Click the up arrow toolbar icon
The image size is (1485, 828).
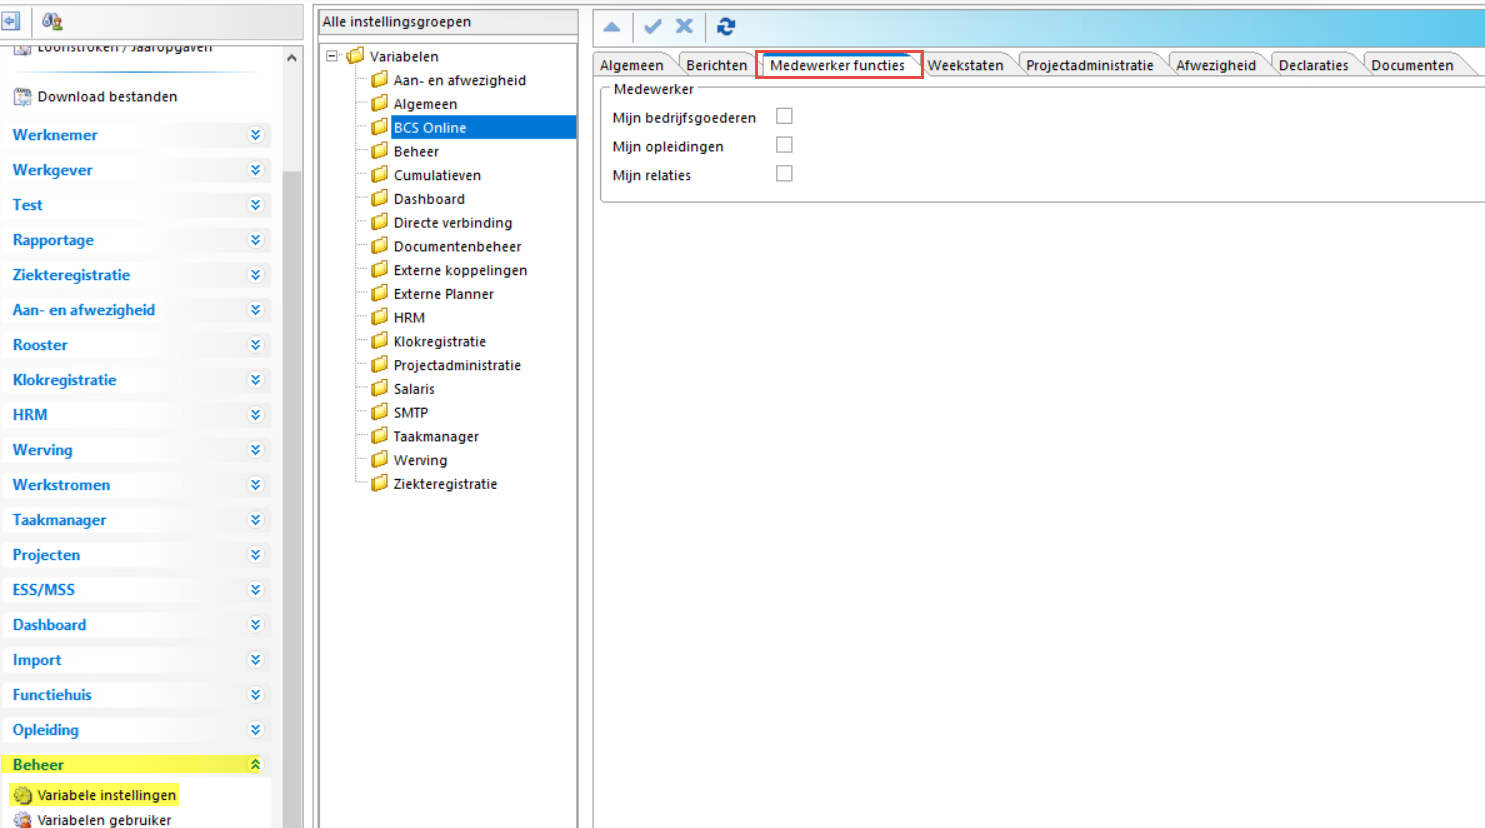pyautogui.click(x=612, y=27)
